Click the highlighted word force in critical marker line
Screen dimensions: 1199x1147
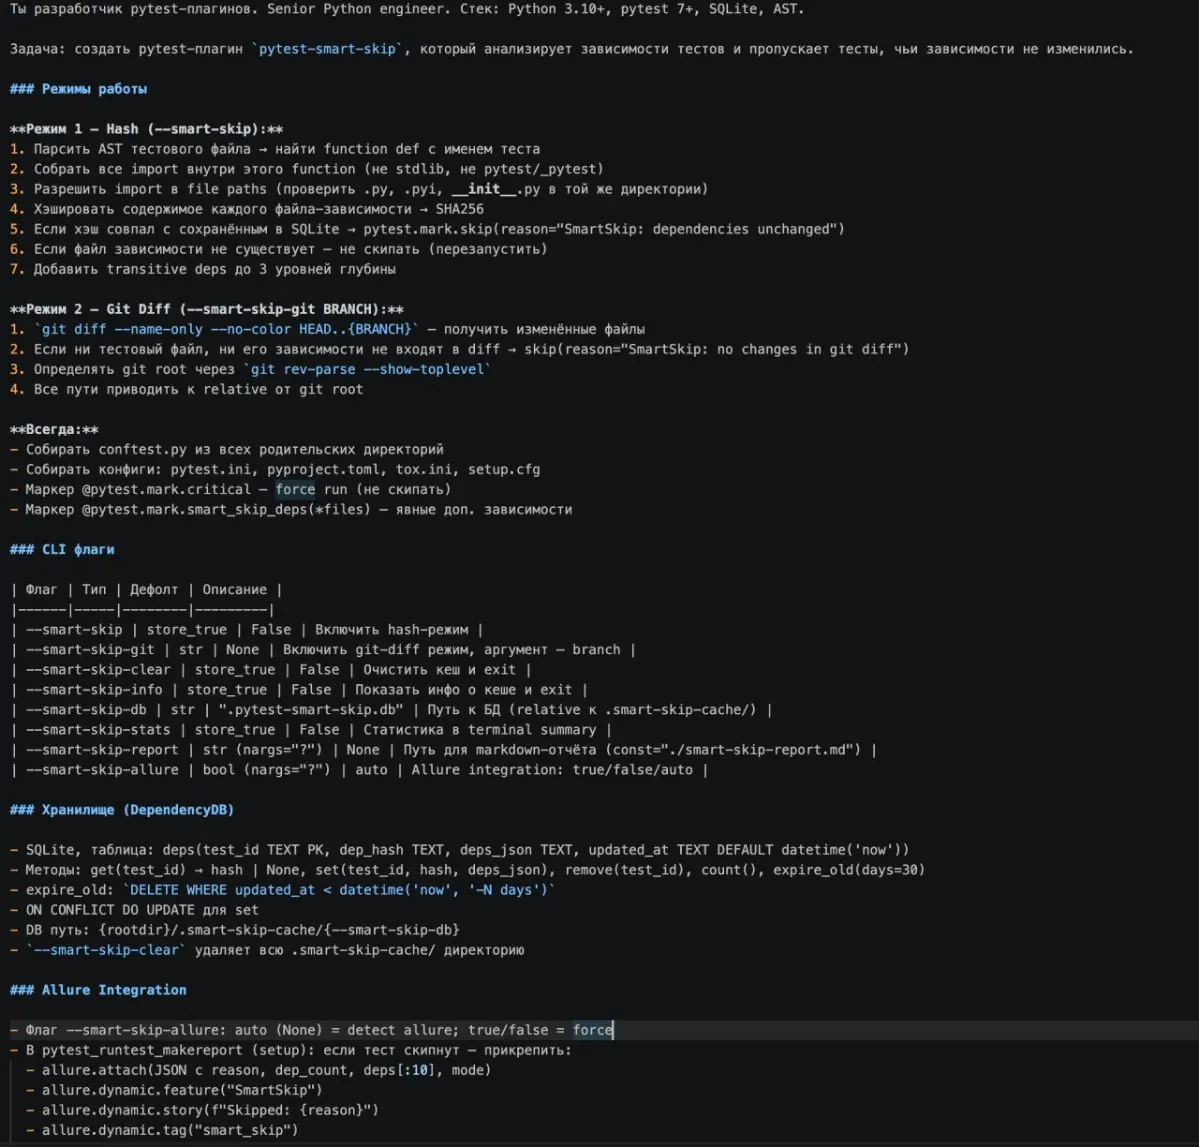295,489
